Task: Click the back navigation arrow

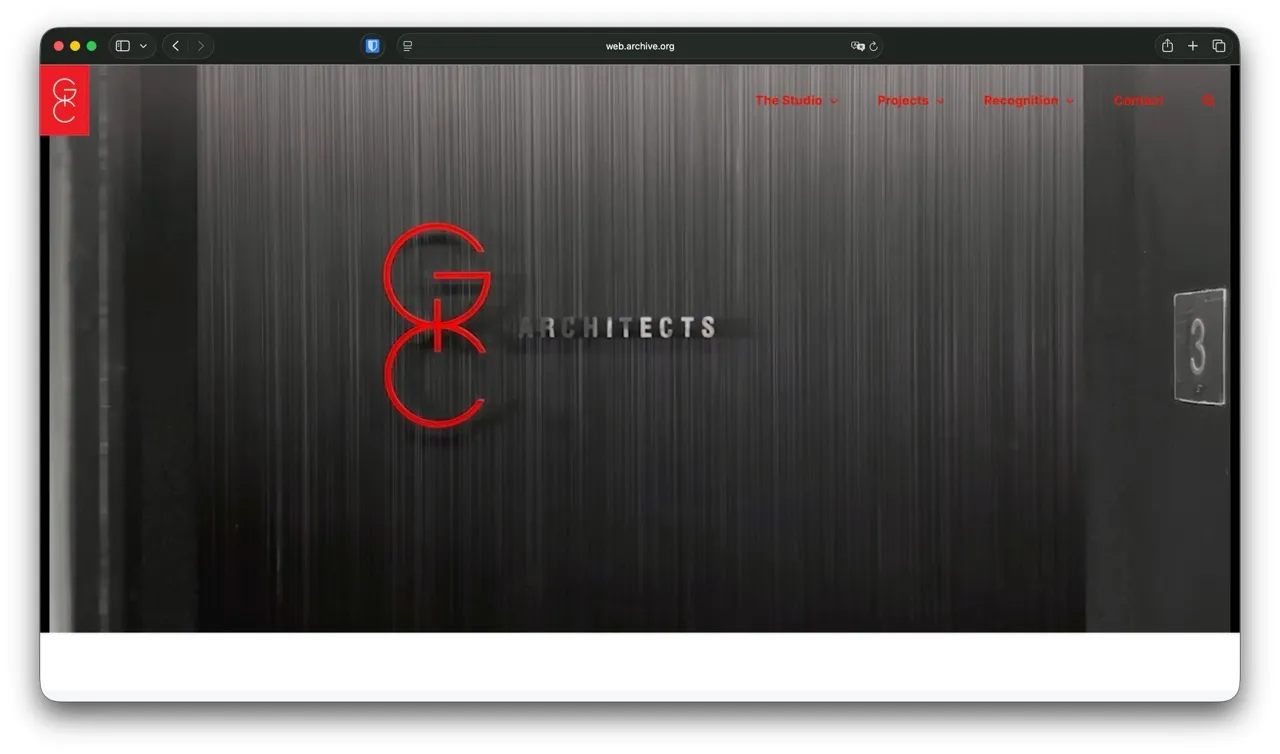Action: pyautogui.click(x=175, y=45)
